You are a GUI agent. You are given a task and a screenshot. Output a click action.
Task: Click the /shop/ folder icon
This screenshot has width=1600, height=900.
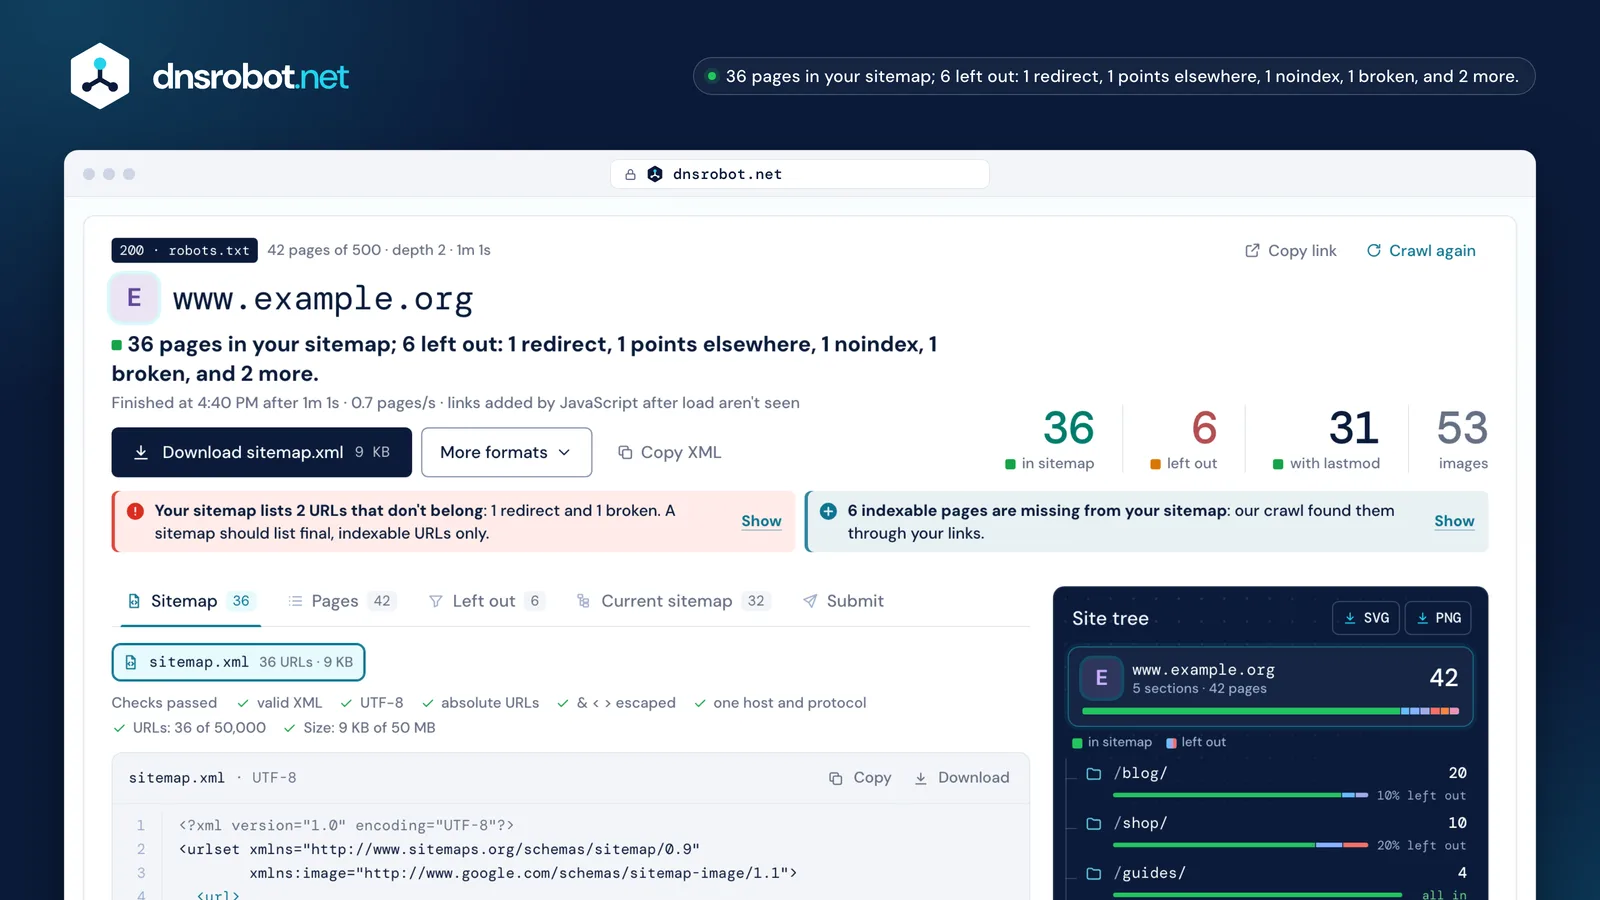[1094, 823]
